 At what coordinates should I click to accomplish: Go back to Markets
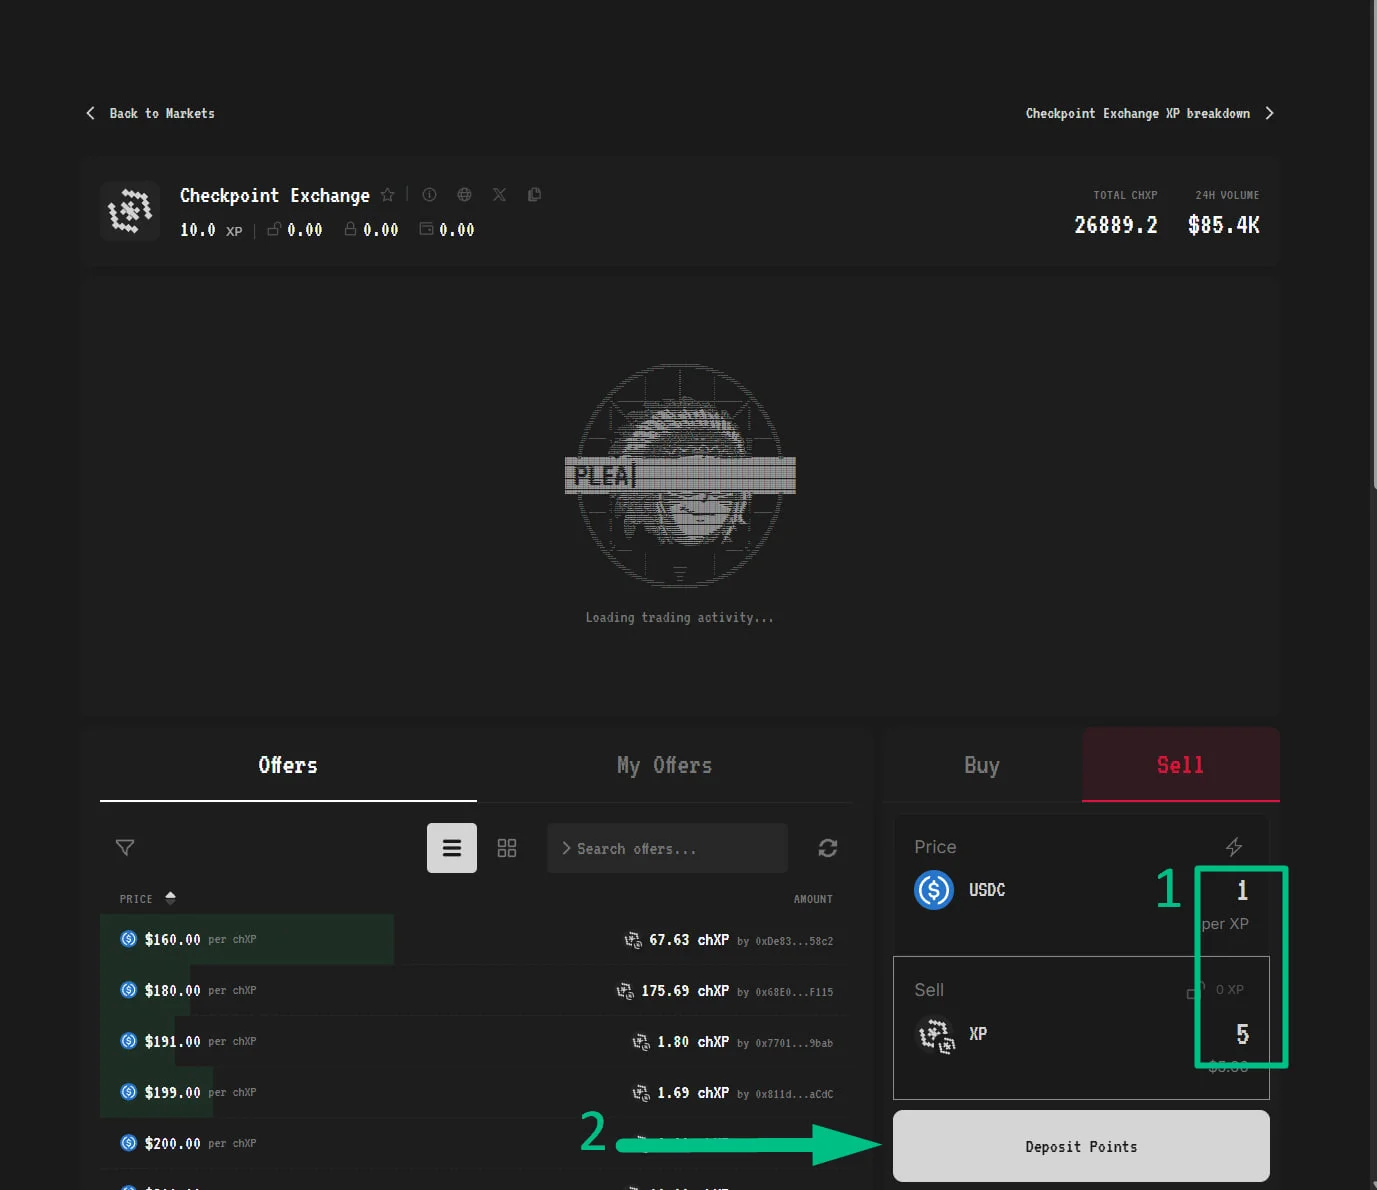150,113
